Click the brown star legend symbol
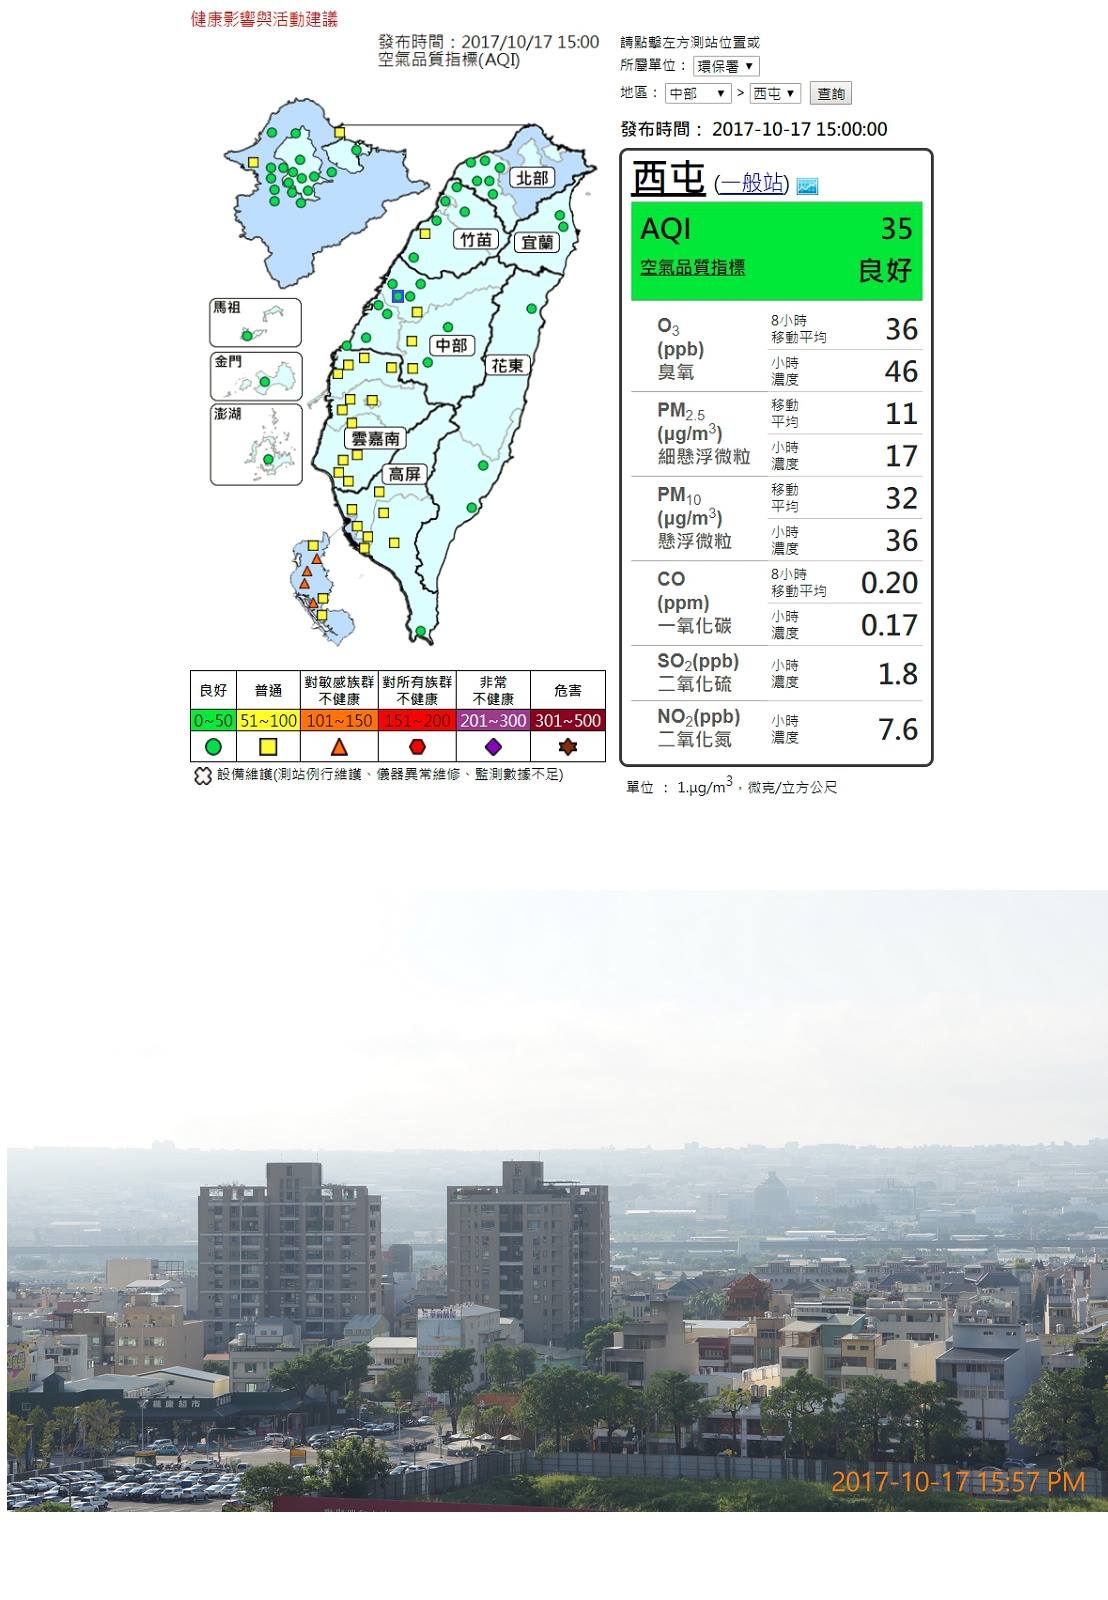 tap(568, 747)
